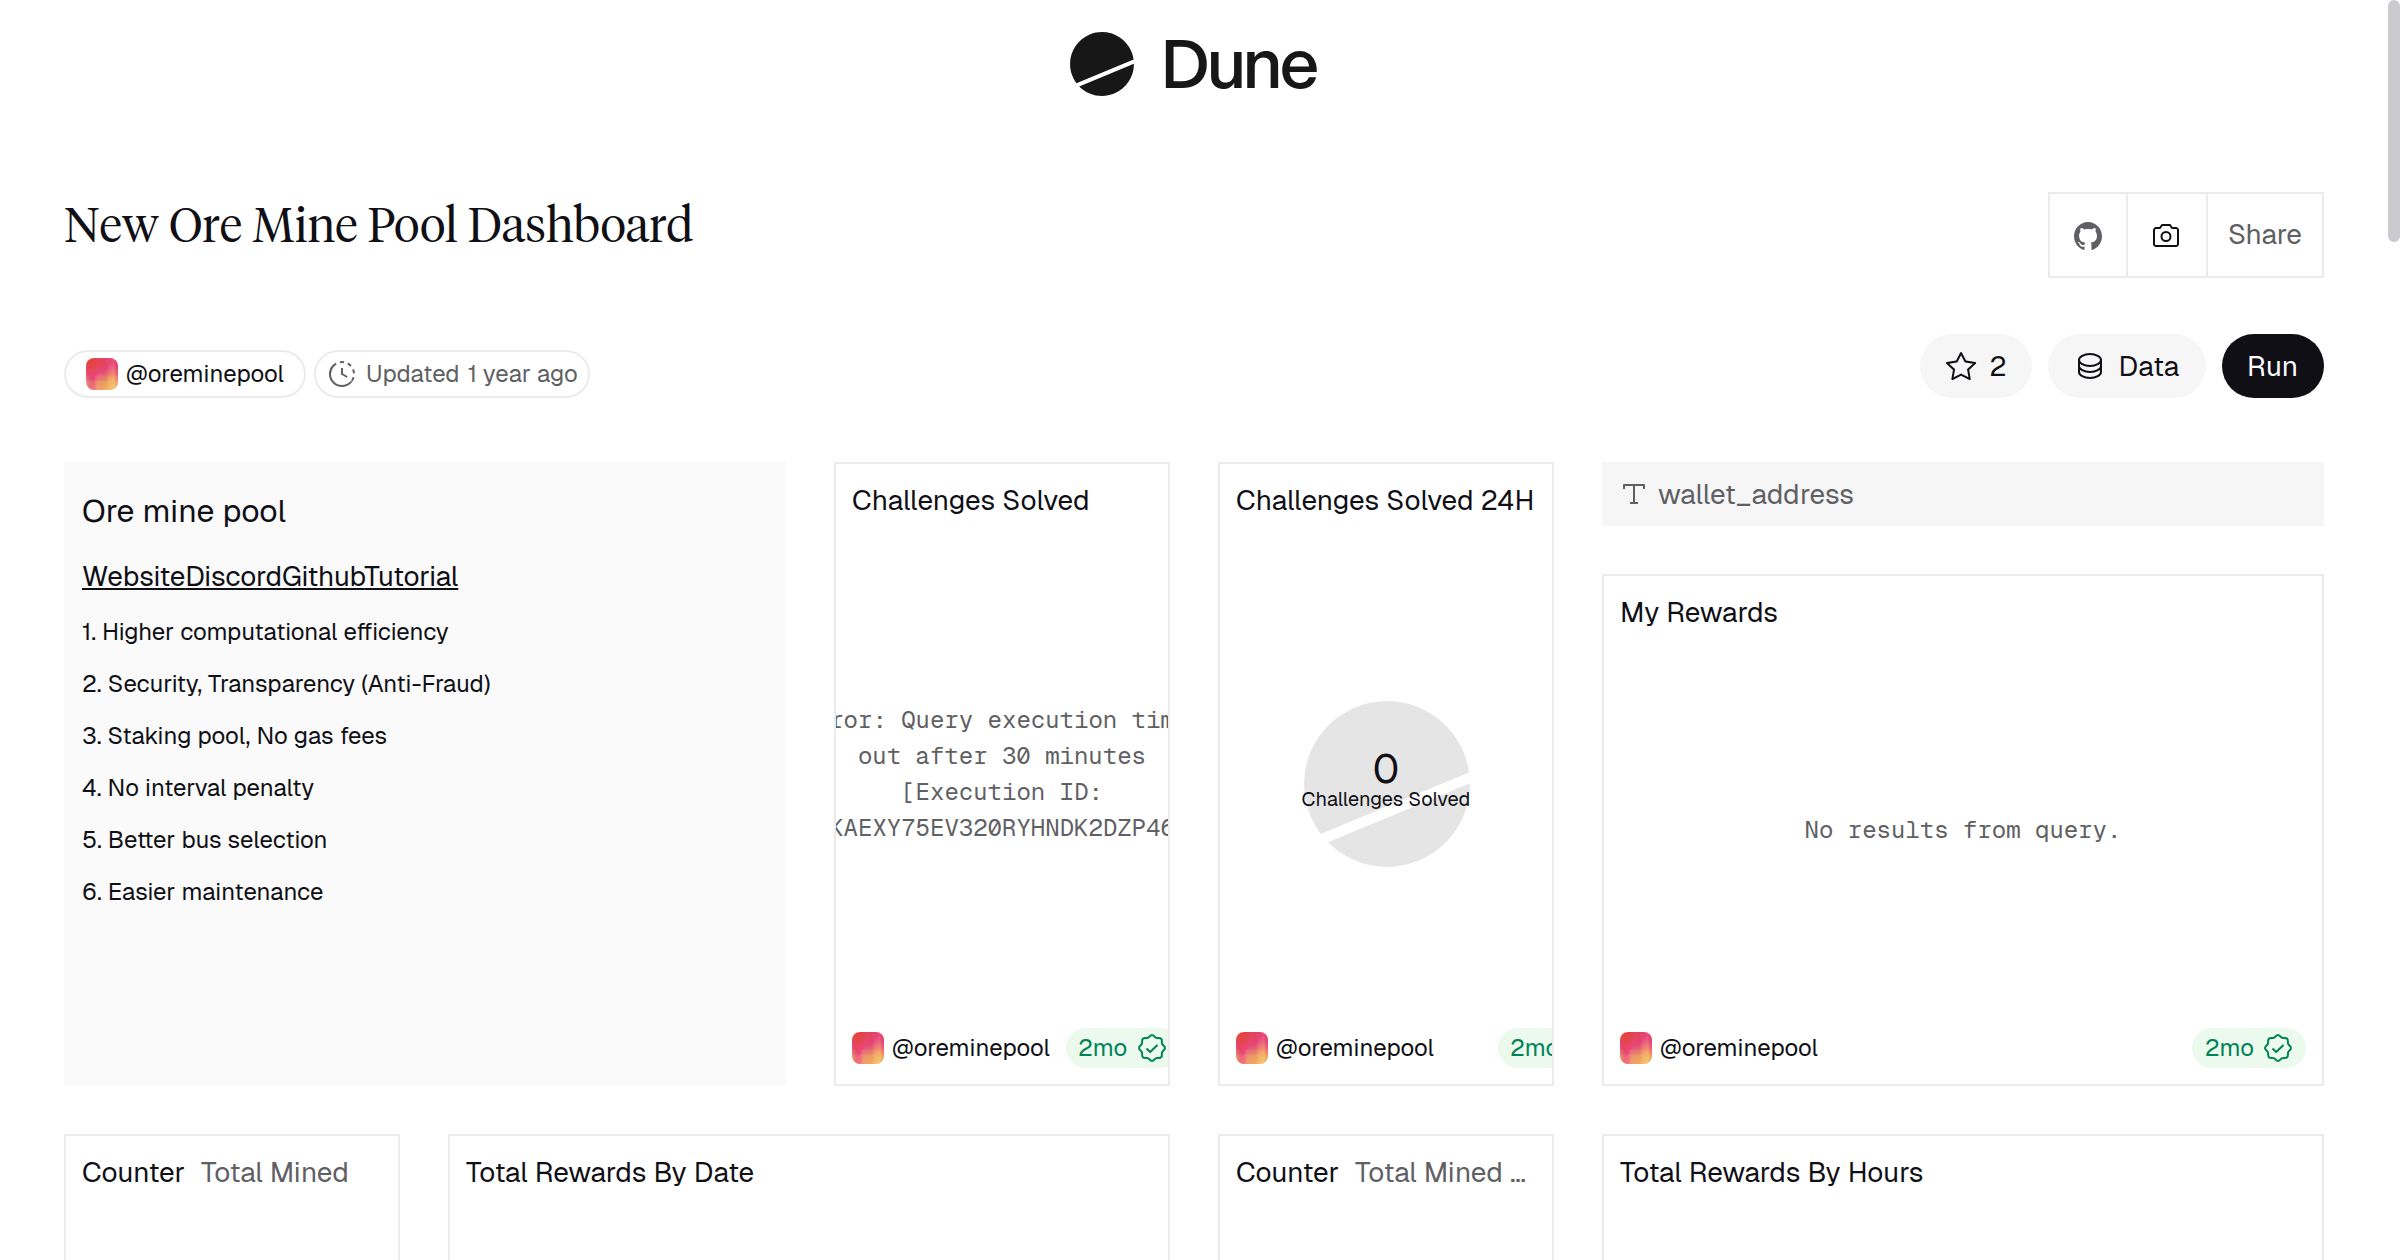Toggle the star favorite counter showing 2
The image size is (2400, 1260).
coord(1974,366)
